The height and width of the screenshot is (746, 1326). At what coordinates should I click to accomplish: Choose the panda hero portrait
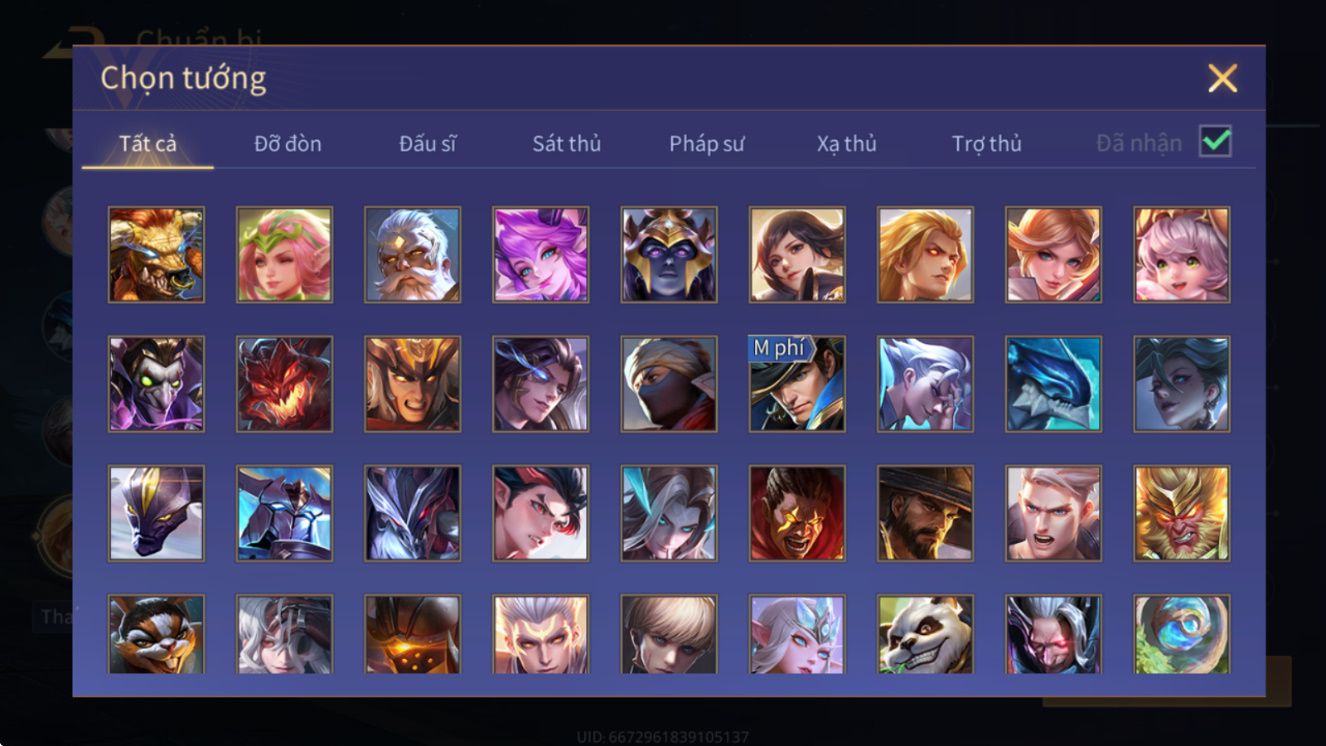pyautogui.click(x=925, y=634)
